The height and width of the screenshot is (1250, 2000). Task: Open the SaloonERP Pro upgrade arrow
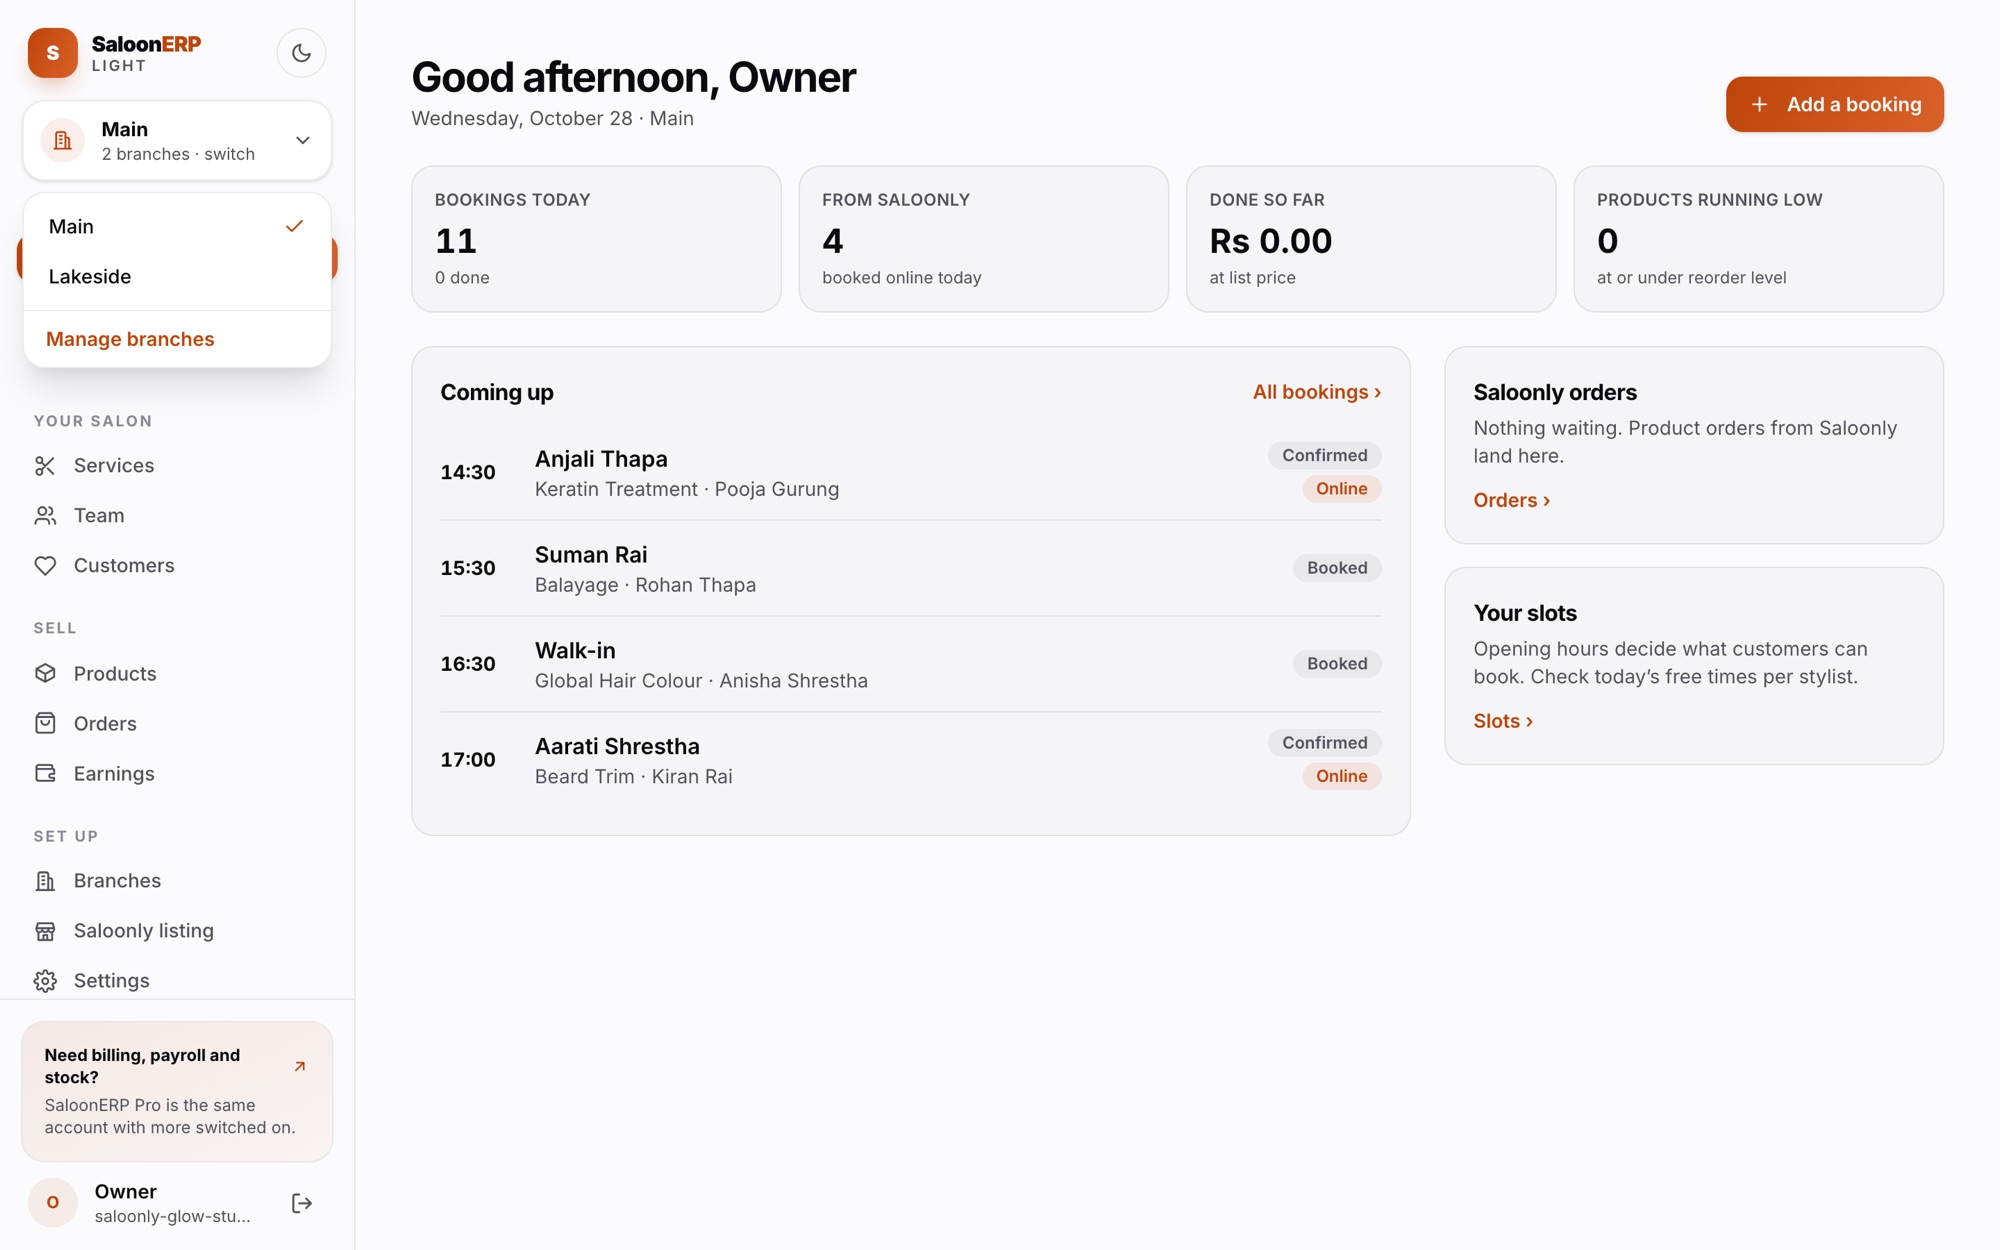pos(300,1067)
